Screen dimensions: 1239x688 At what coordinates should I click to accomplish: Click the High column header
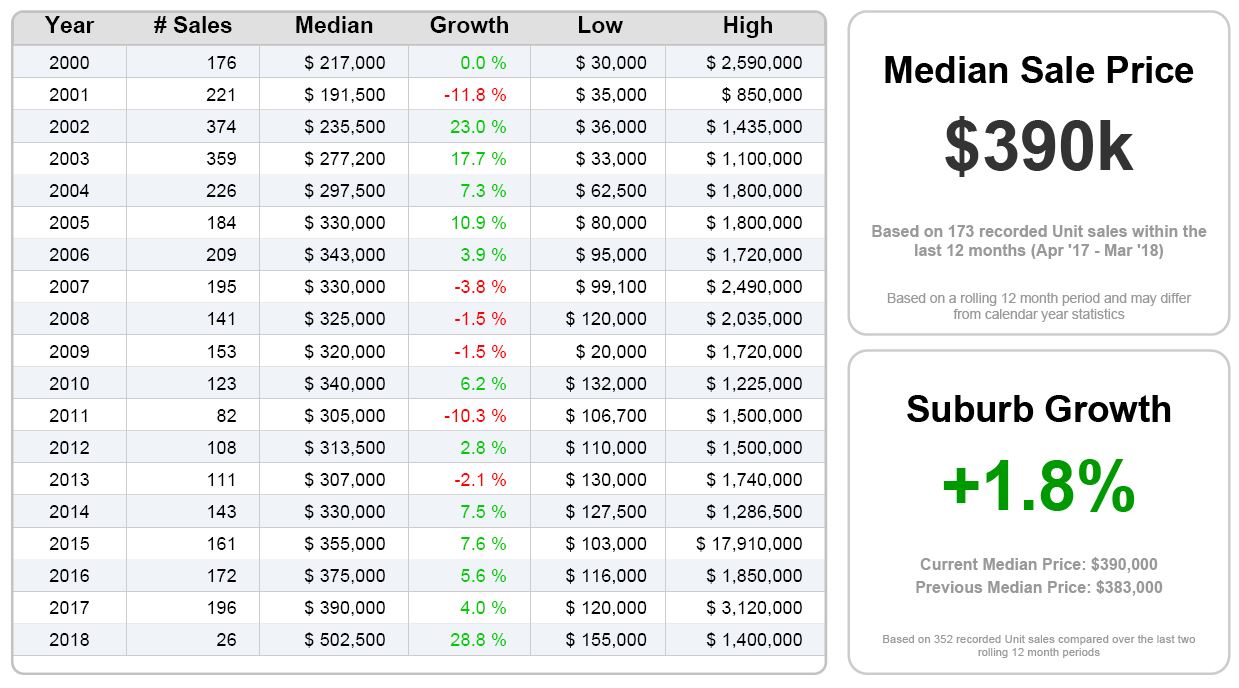747,26
